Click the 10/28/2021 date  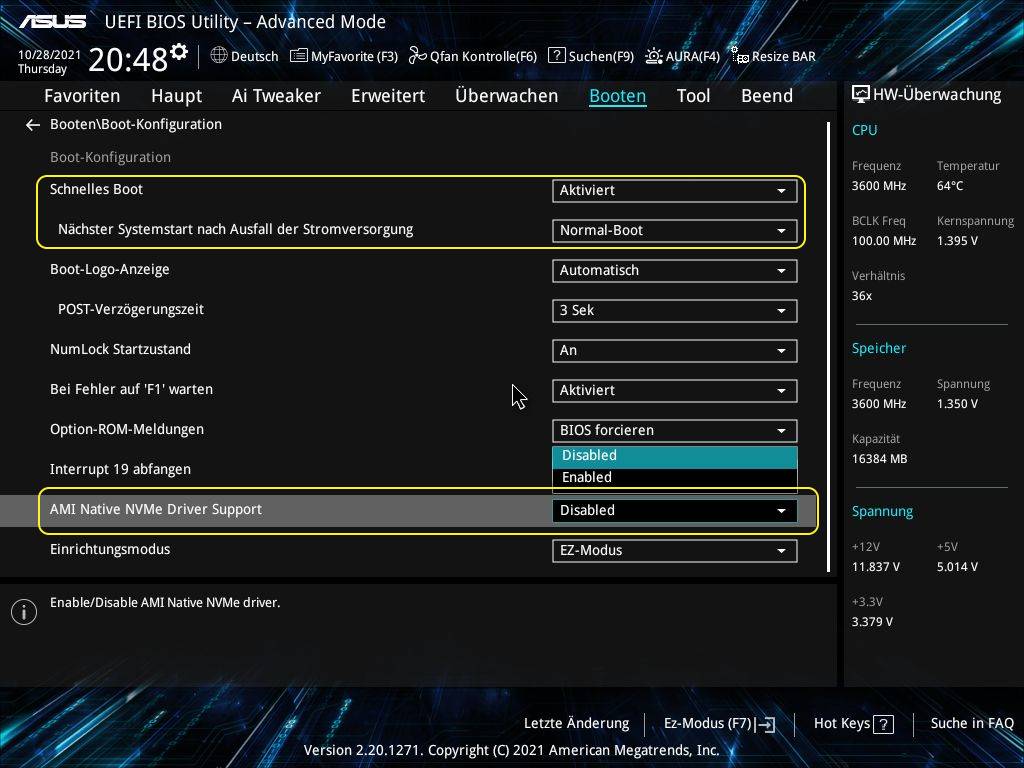click(49, 55)
